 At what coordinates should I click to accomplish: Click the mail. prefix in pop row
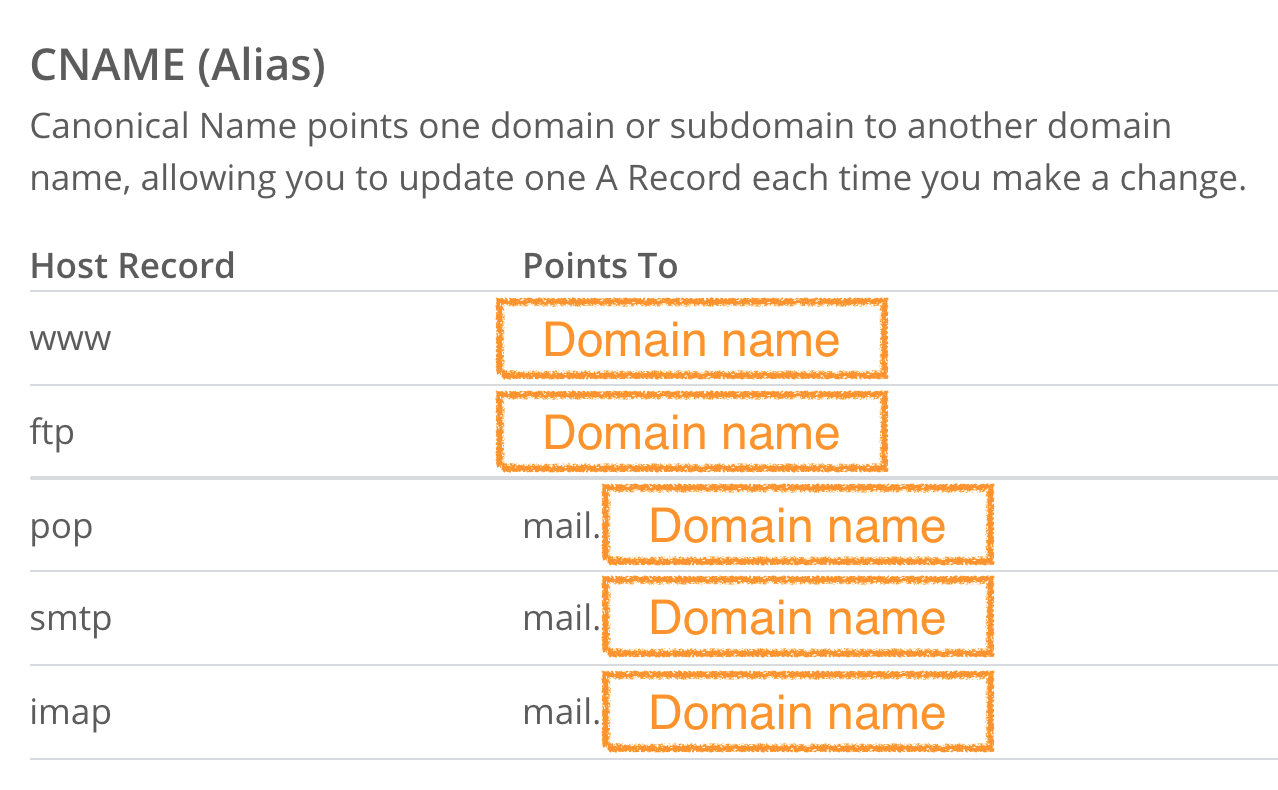(x=561, y=525)
